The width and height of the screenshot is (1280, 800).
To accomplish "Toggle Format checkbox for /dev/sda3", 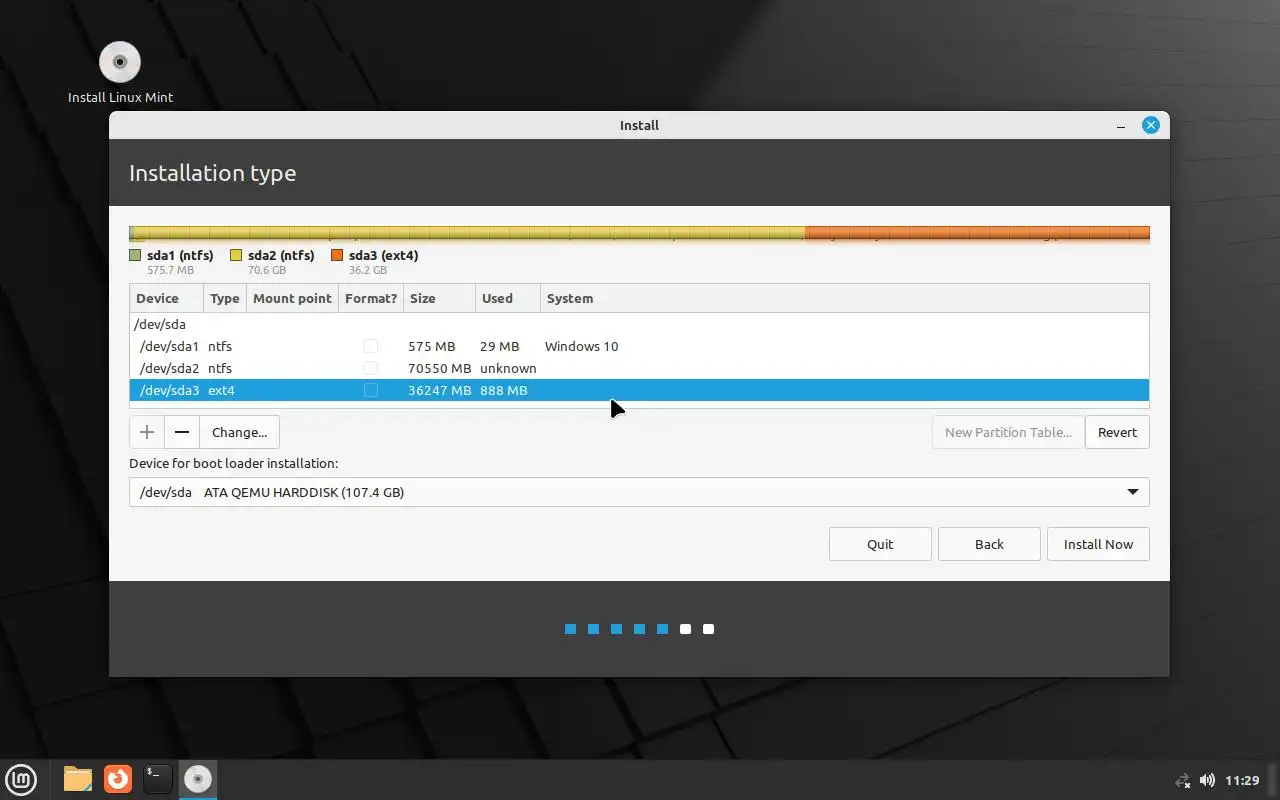I will tap(371, 390).
